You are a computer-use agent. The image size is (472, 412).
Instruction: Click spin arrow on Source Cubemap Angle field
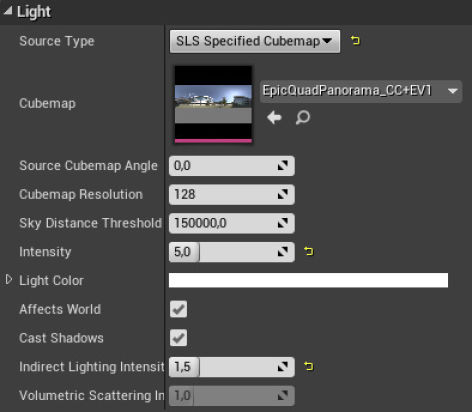tap(283, 166)
